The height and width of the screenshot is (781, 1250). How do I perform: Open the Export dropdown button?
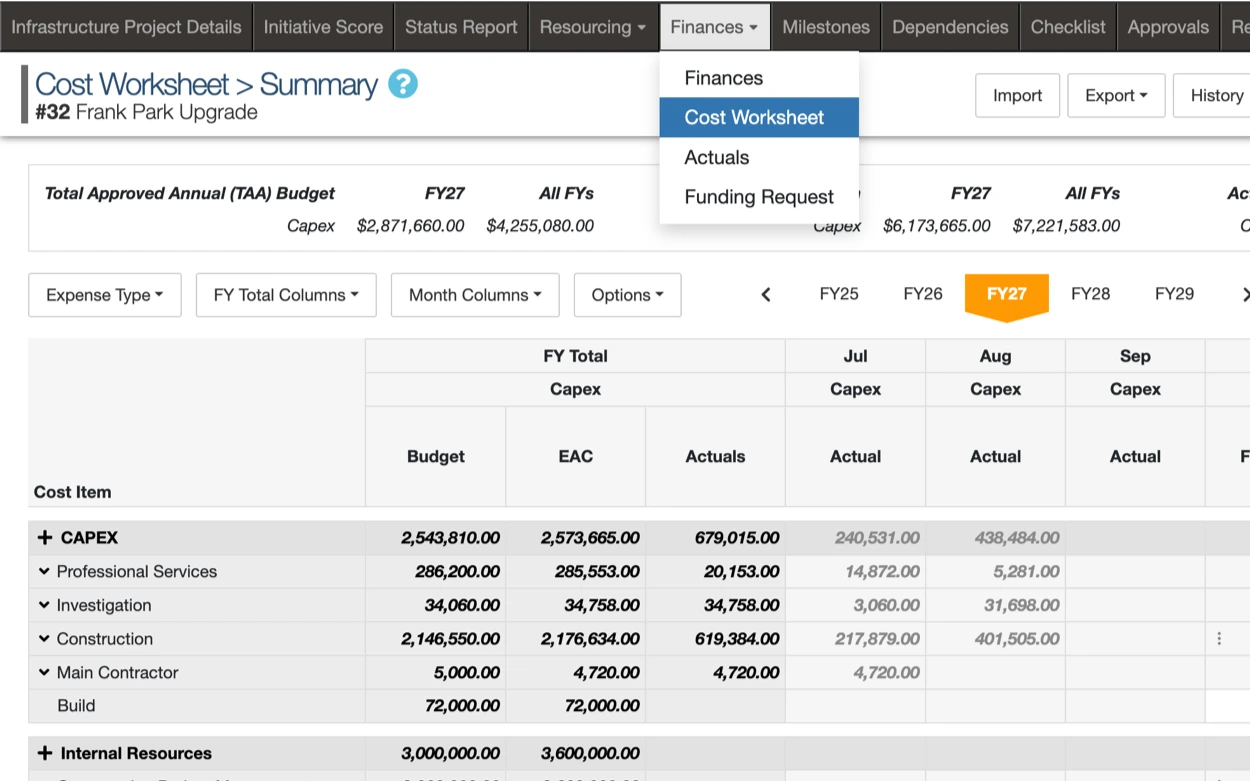(1116, 95)
